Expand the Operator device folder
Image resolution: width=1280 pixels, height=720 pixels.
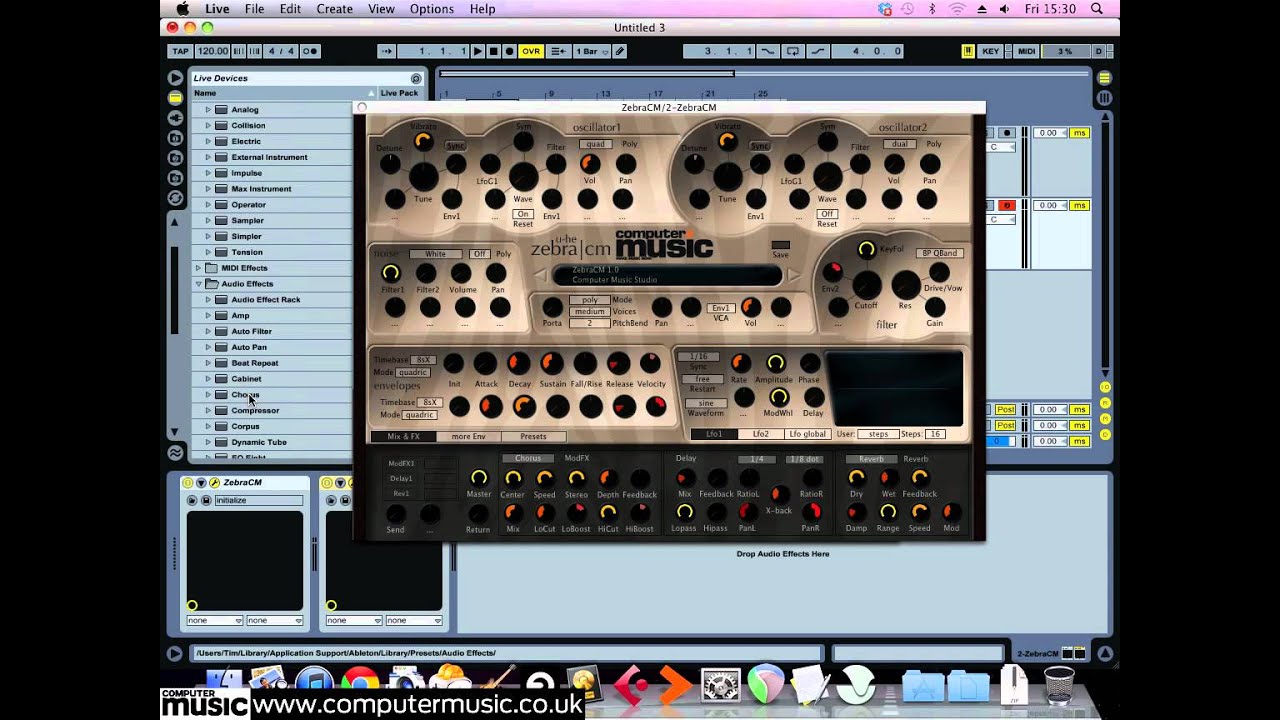click(x=209, y=205)
